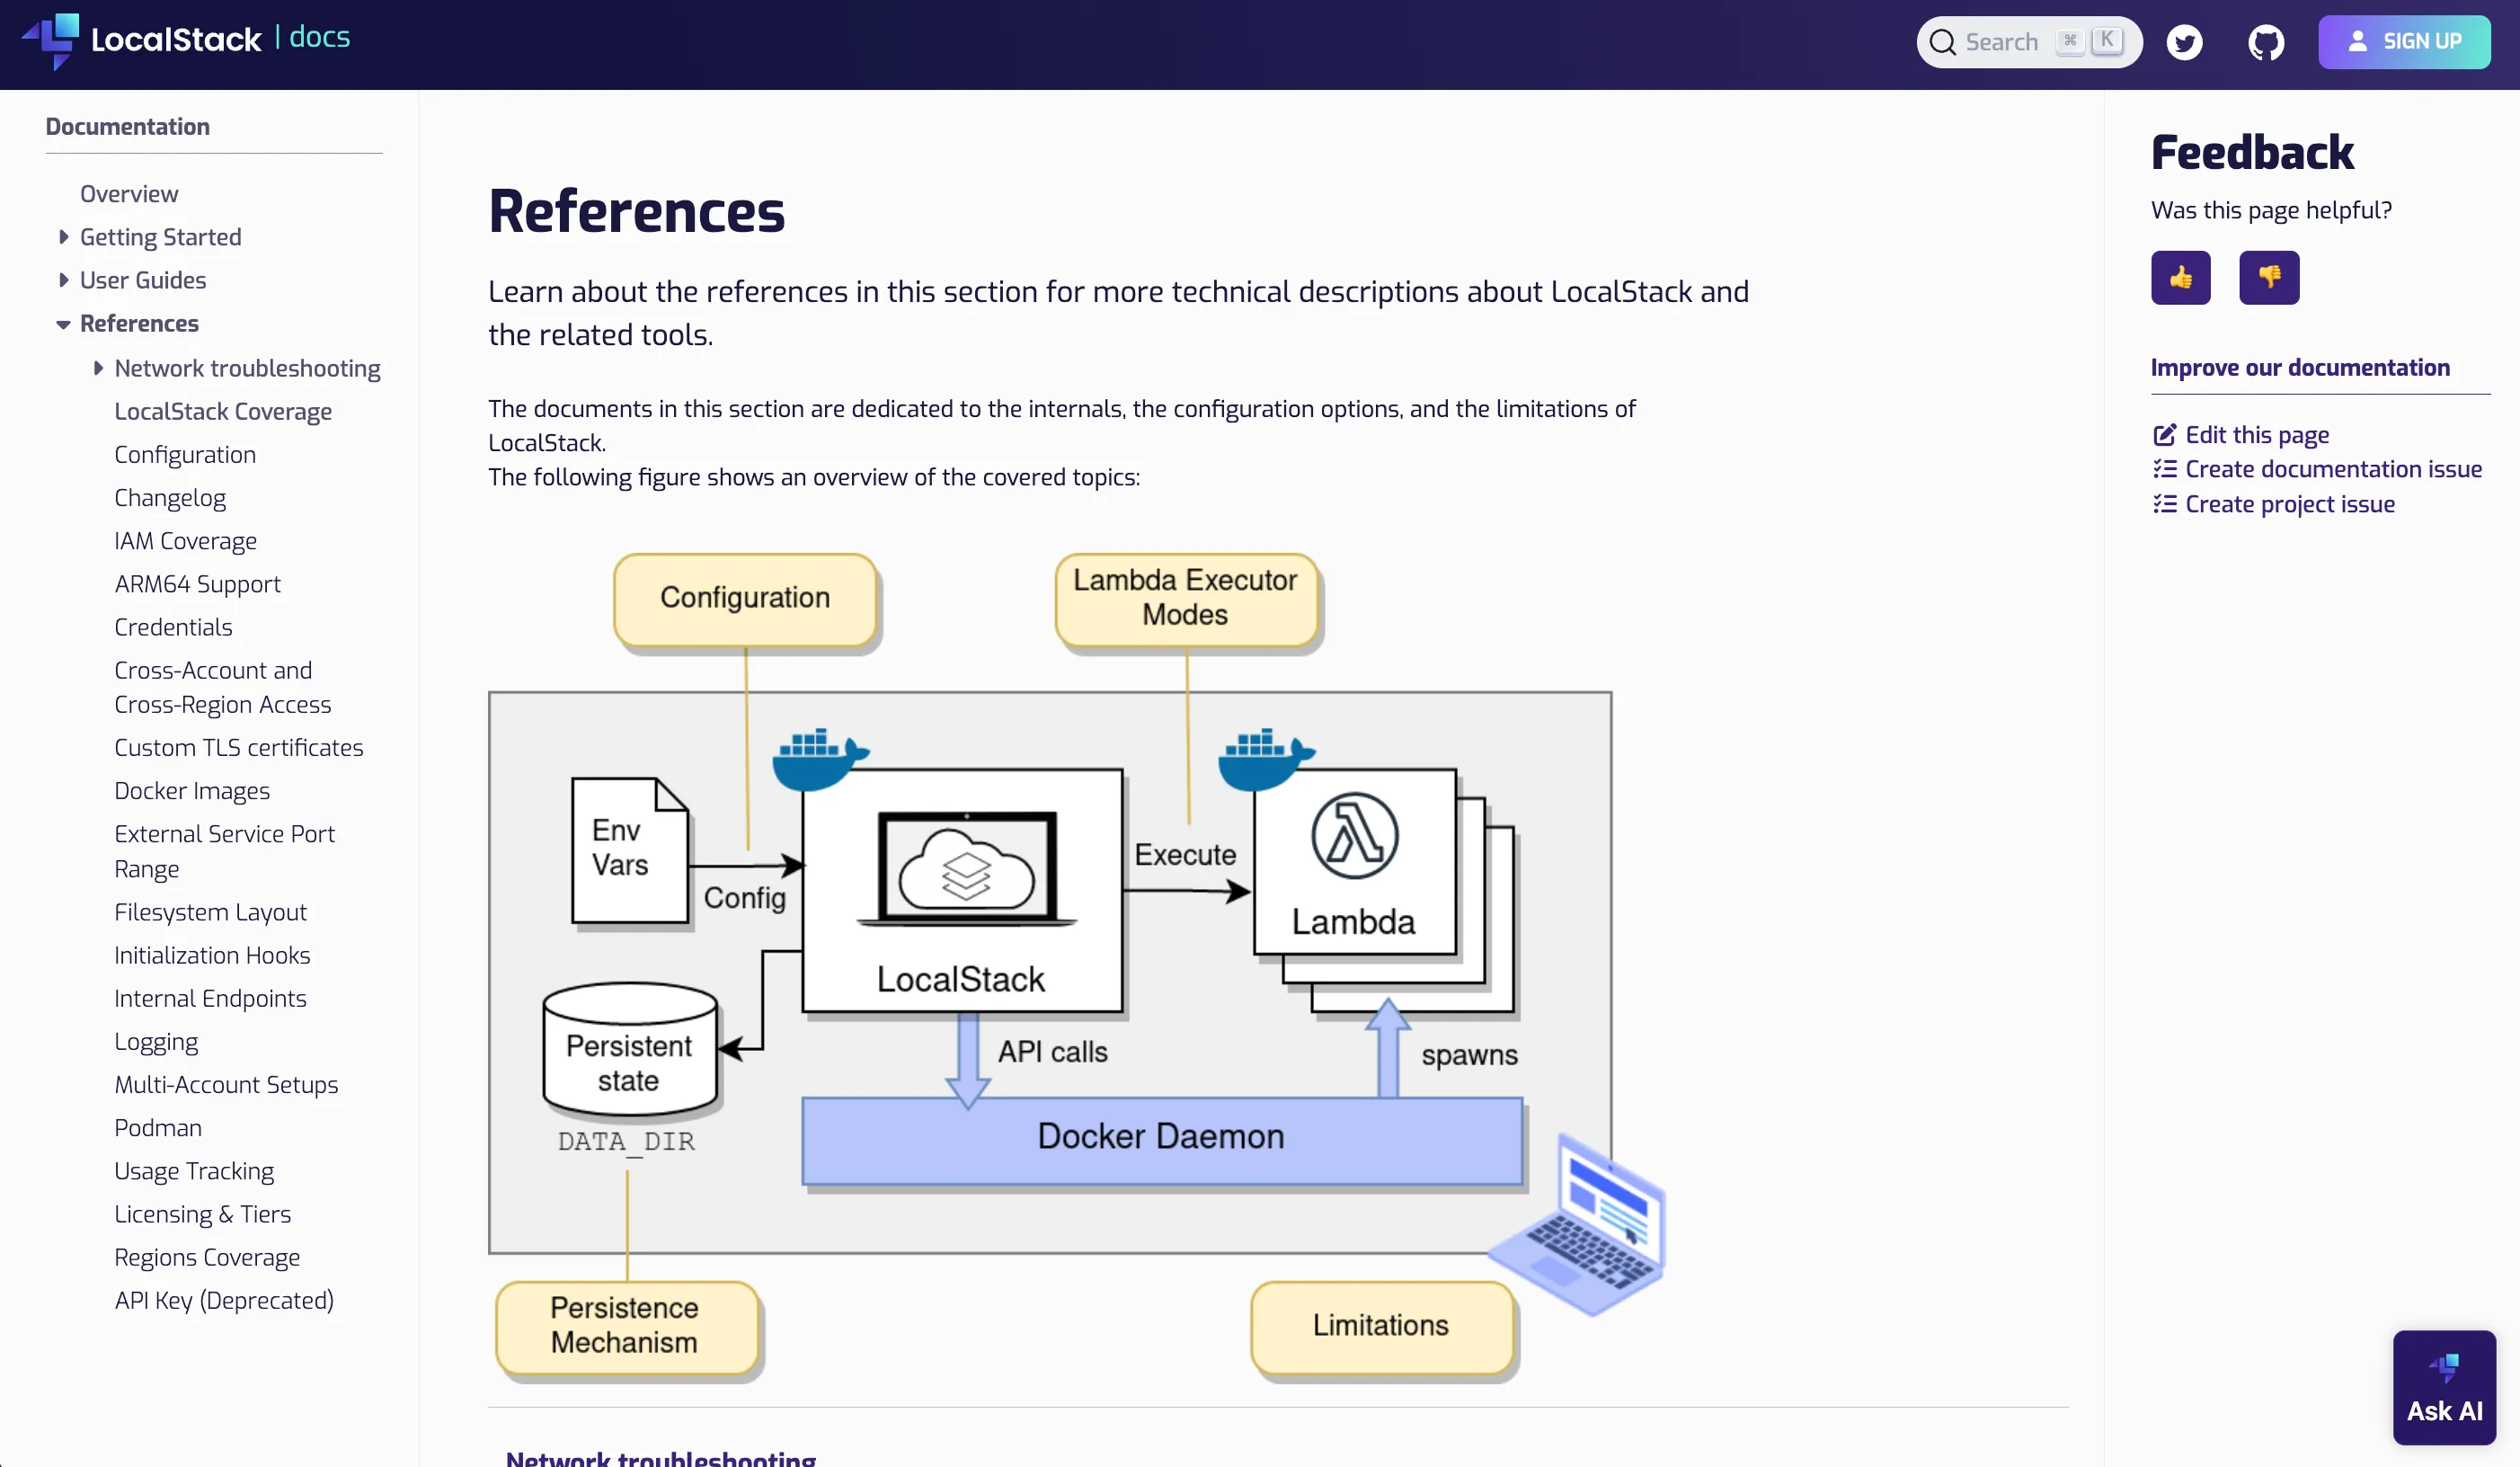Screen dimensions: 2520x1467
Task: Open the GitHub icon in the top bar
Action: (x=2266, y=42)
